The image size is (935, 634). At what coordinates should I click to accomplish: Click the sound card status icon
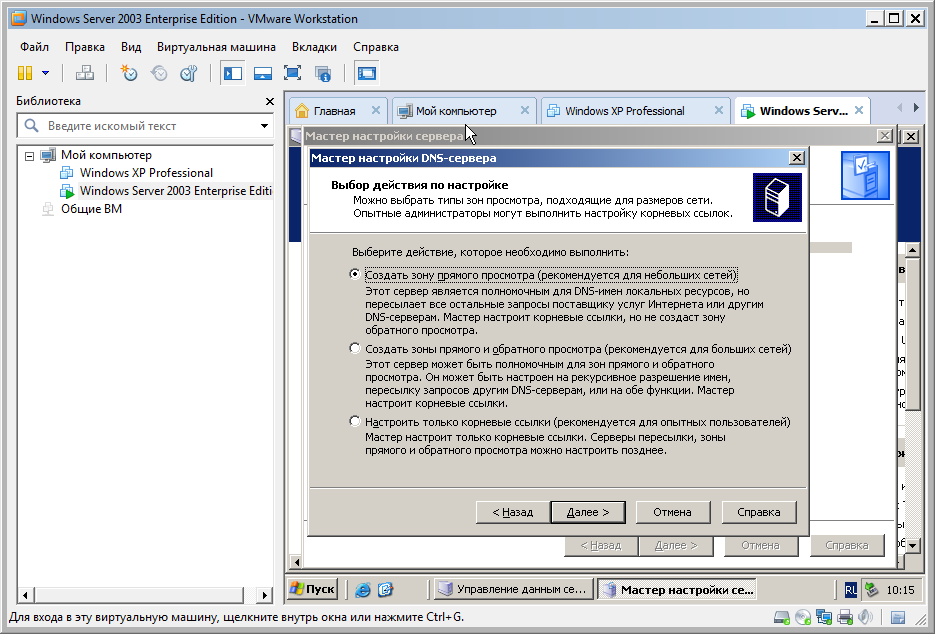pos(865,617)
